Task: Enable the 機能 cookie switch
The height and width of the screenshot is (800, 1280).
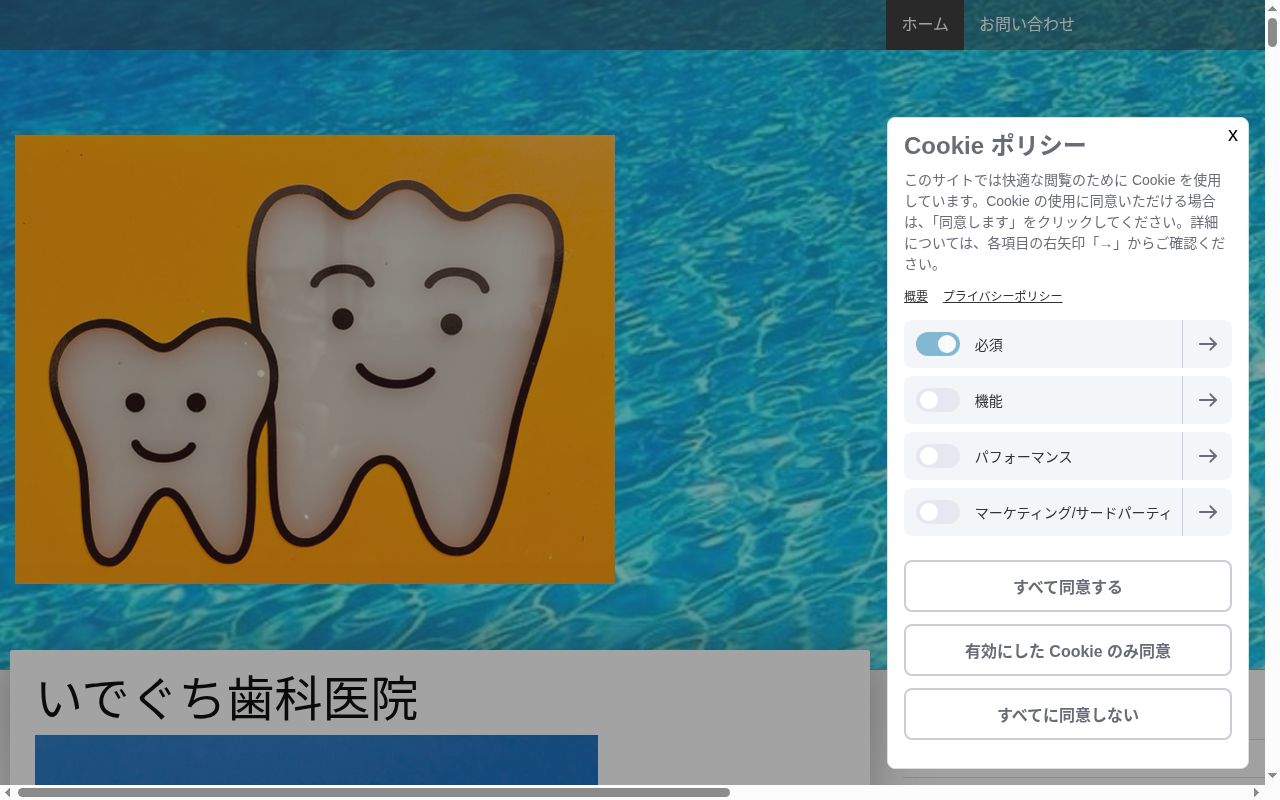Action: tap(938, 400)
